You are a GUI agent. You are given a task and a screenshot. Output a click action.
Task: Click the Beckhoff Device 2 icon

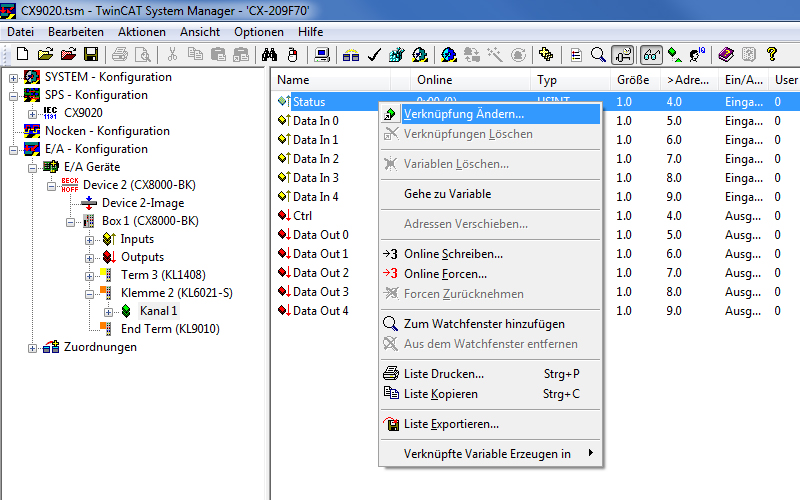[70, 185]
